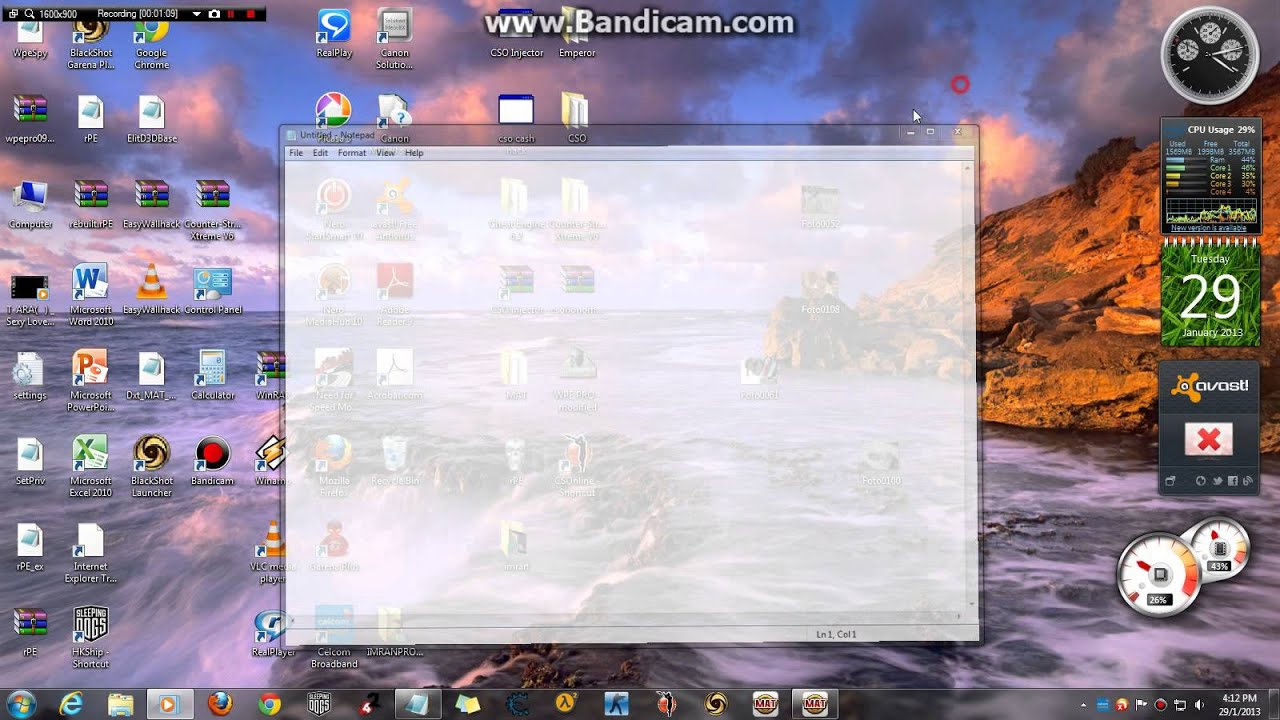Select the WpeSpy desktop icon
Viewport: 1280px width, 720px height.
[x=30, y=40]
